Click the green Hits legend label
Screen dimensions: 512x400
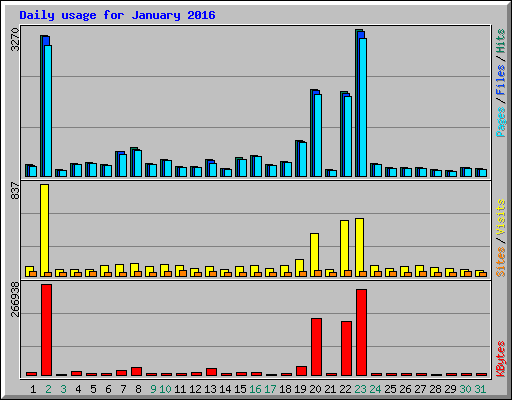point(501,41)
